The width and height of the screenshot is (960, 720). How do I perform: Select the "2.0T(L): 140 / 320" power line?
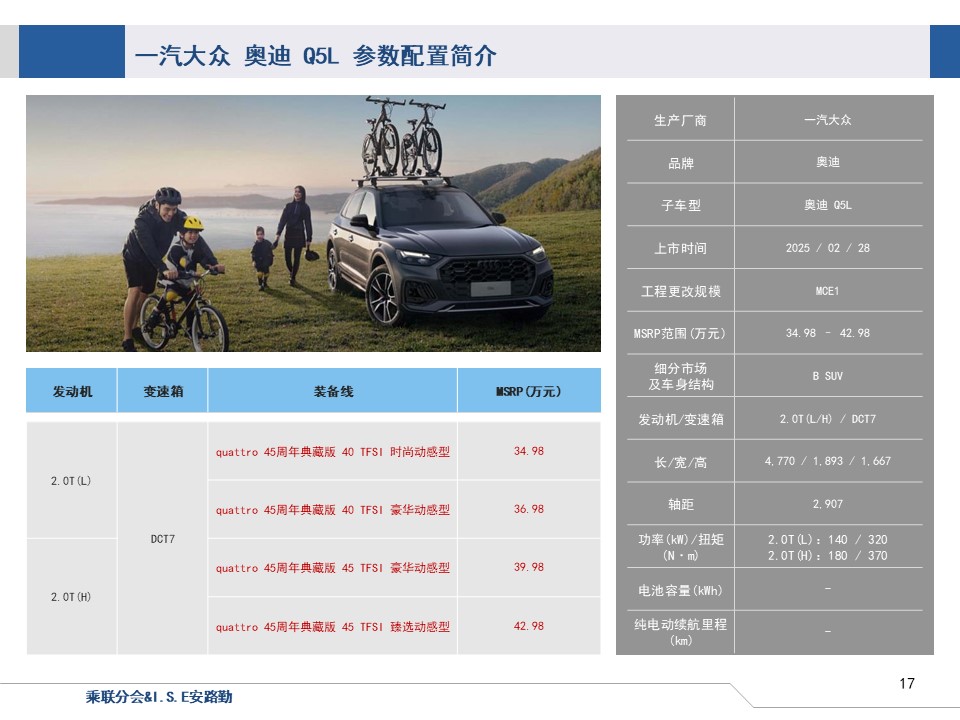pos(828,539)
